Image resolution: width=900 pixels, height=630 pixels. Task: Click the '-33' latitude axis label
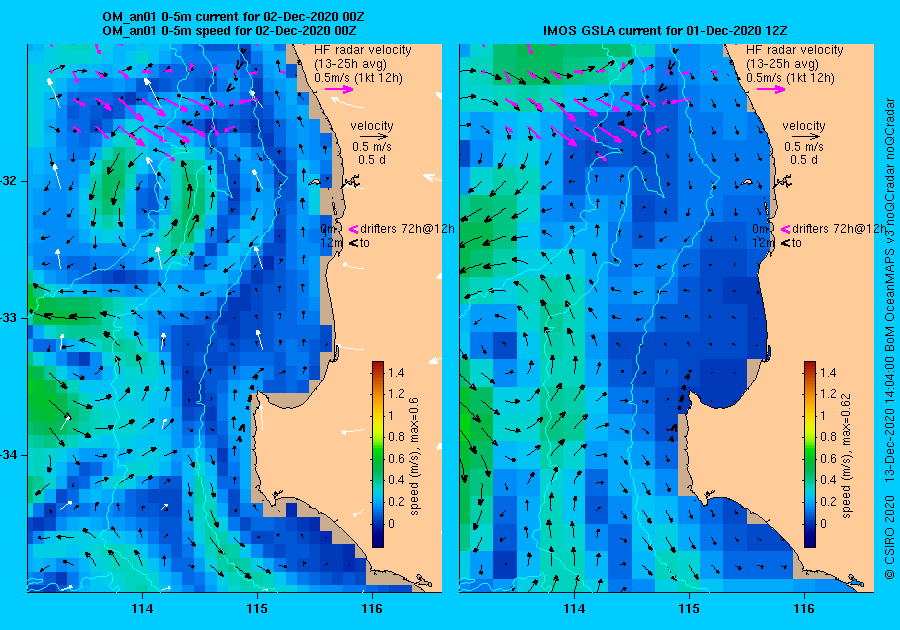click(10, 318)
